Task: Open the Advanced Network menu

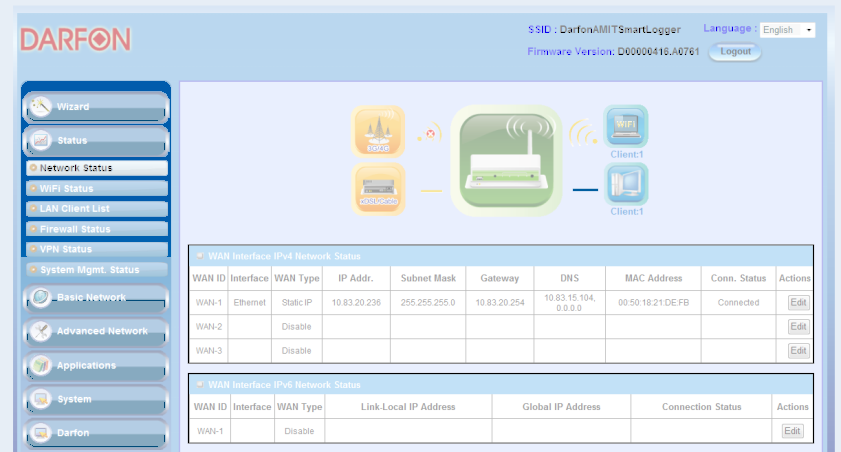Action: click(96, 331)
